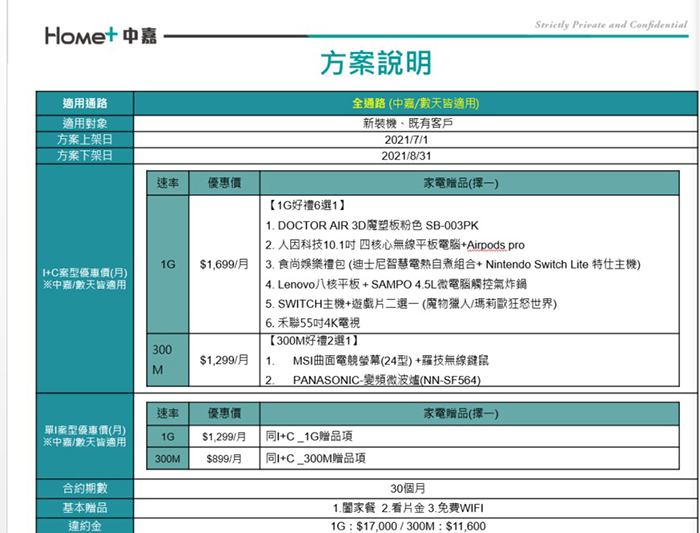Select the 方案說明 page title
700x533 pixels.
coord(376,63)
